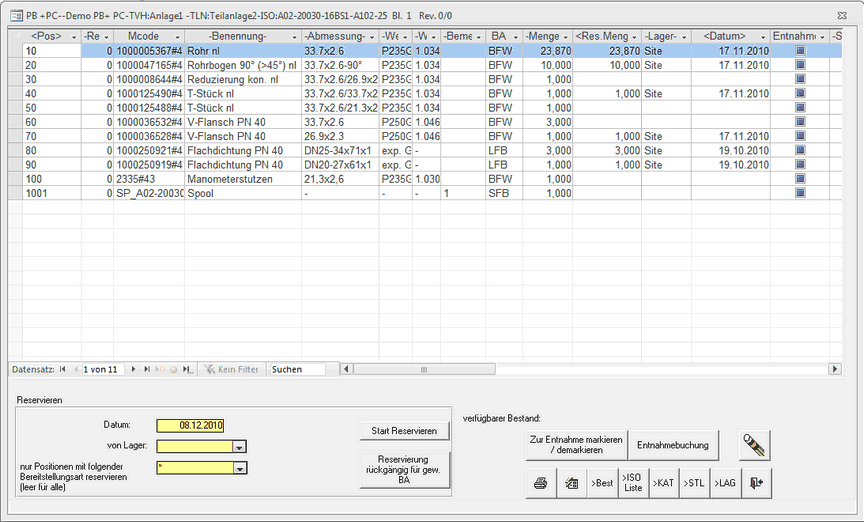Open the Bereitstellungsart dropdown
Image resolution: width=864 pixels, height=522 pixels.
[x=239, y=467]
